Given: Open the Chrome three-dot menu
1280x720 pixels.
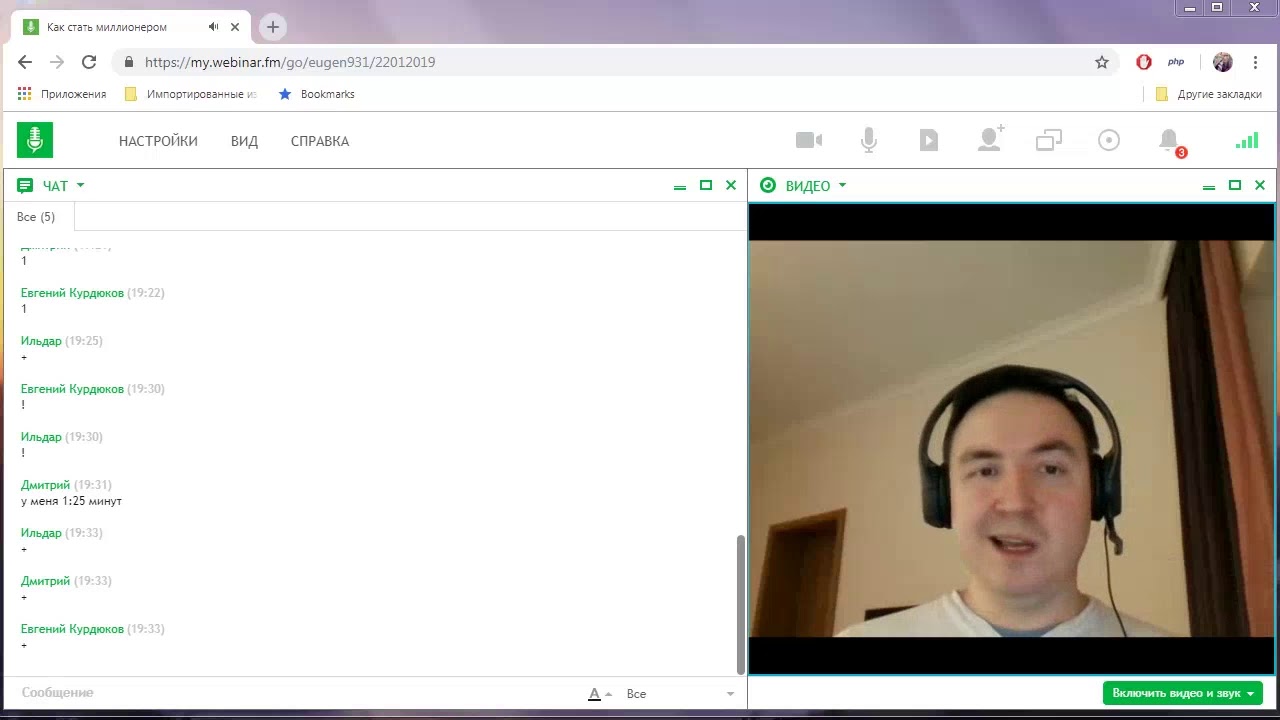Looking at the screenshot, I should click(1256, 62).
